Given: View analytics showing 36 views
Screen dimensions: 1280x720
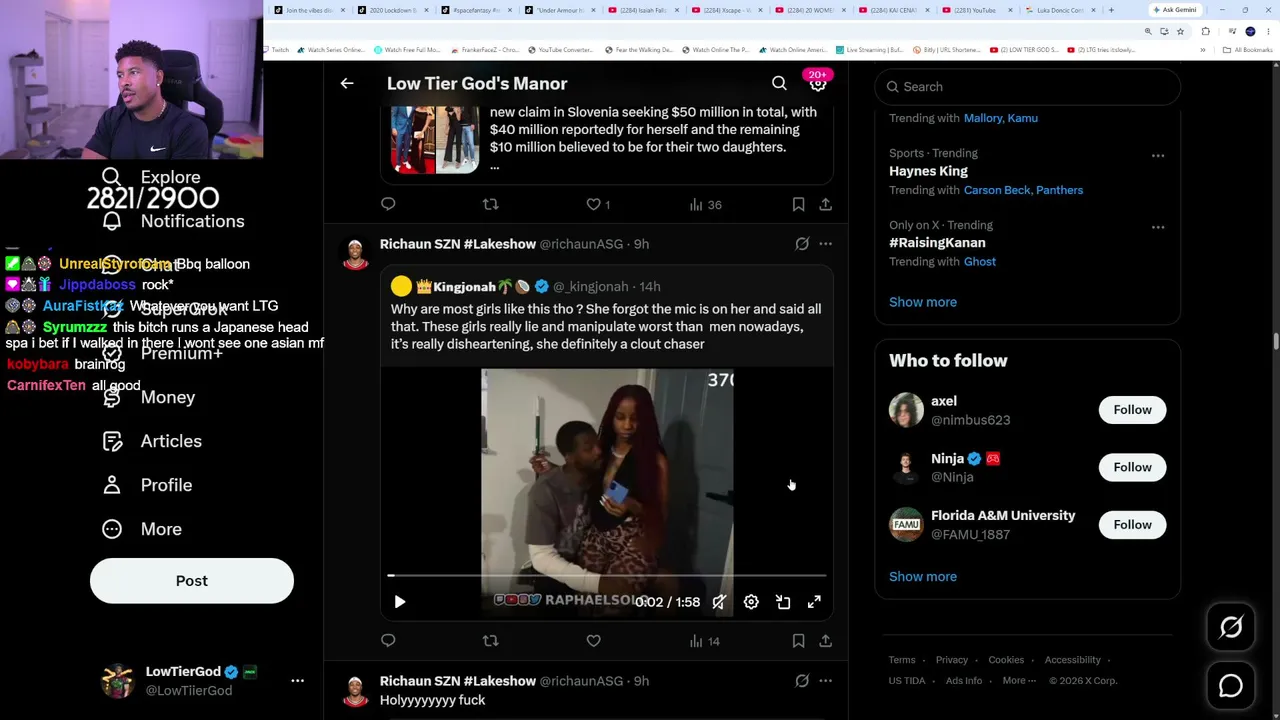Looking at the screenshot, I should 705,204.
